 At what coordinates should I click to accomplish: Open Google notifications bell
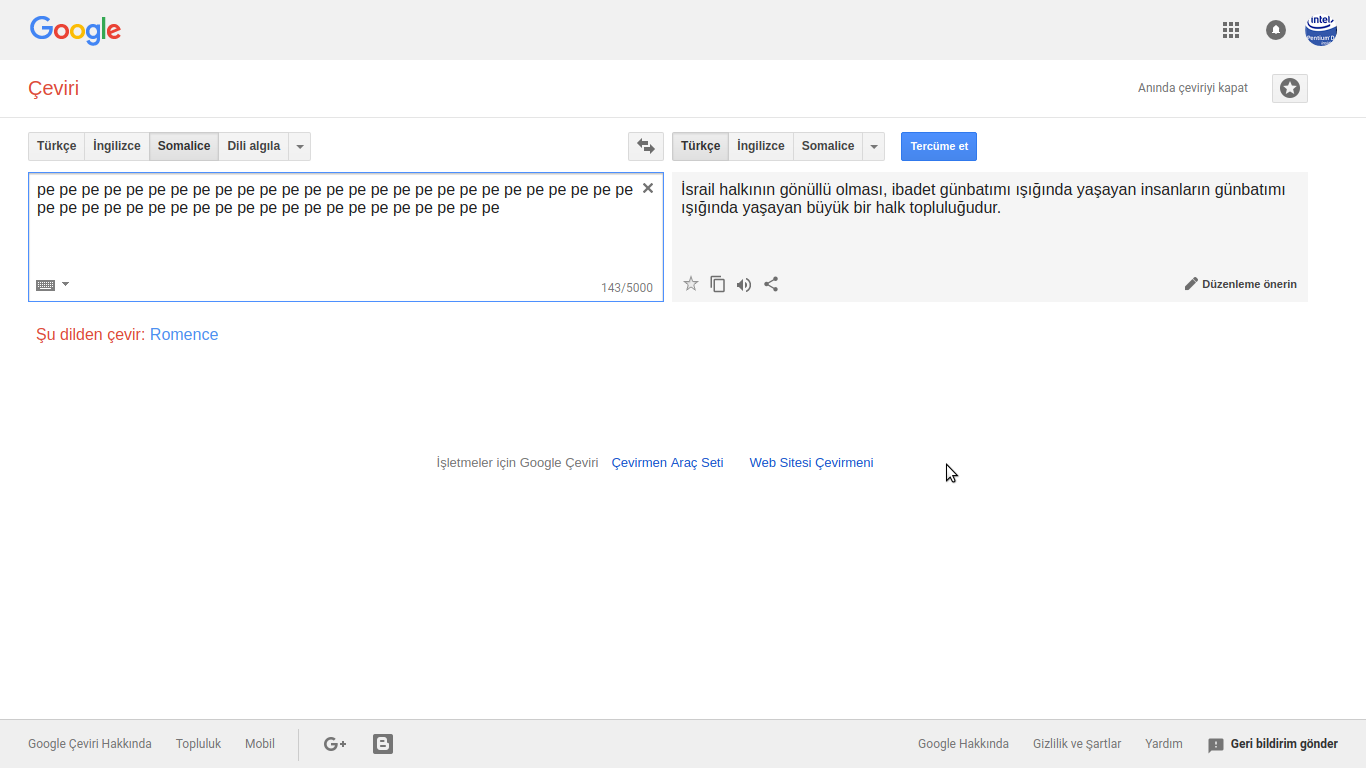tap(1276, 30)
